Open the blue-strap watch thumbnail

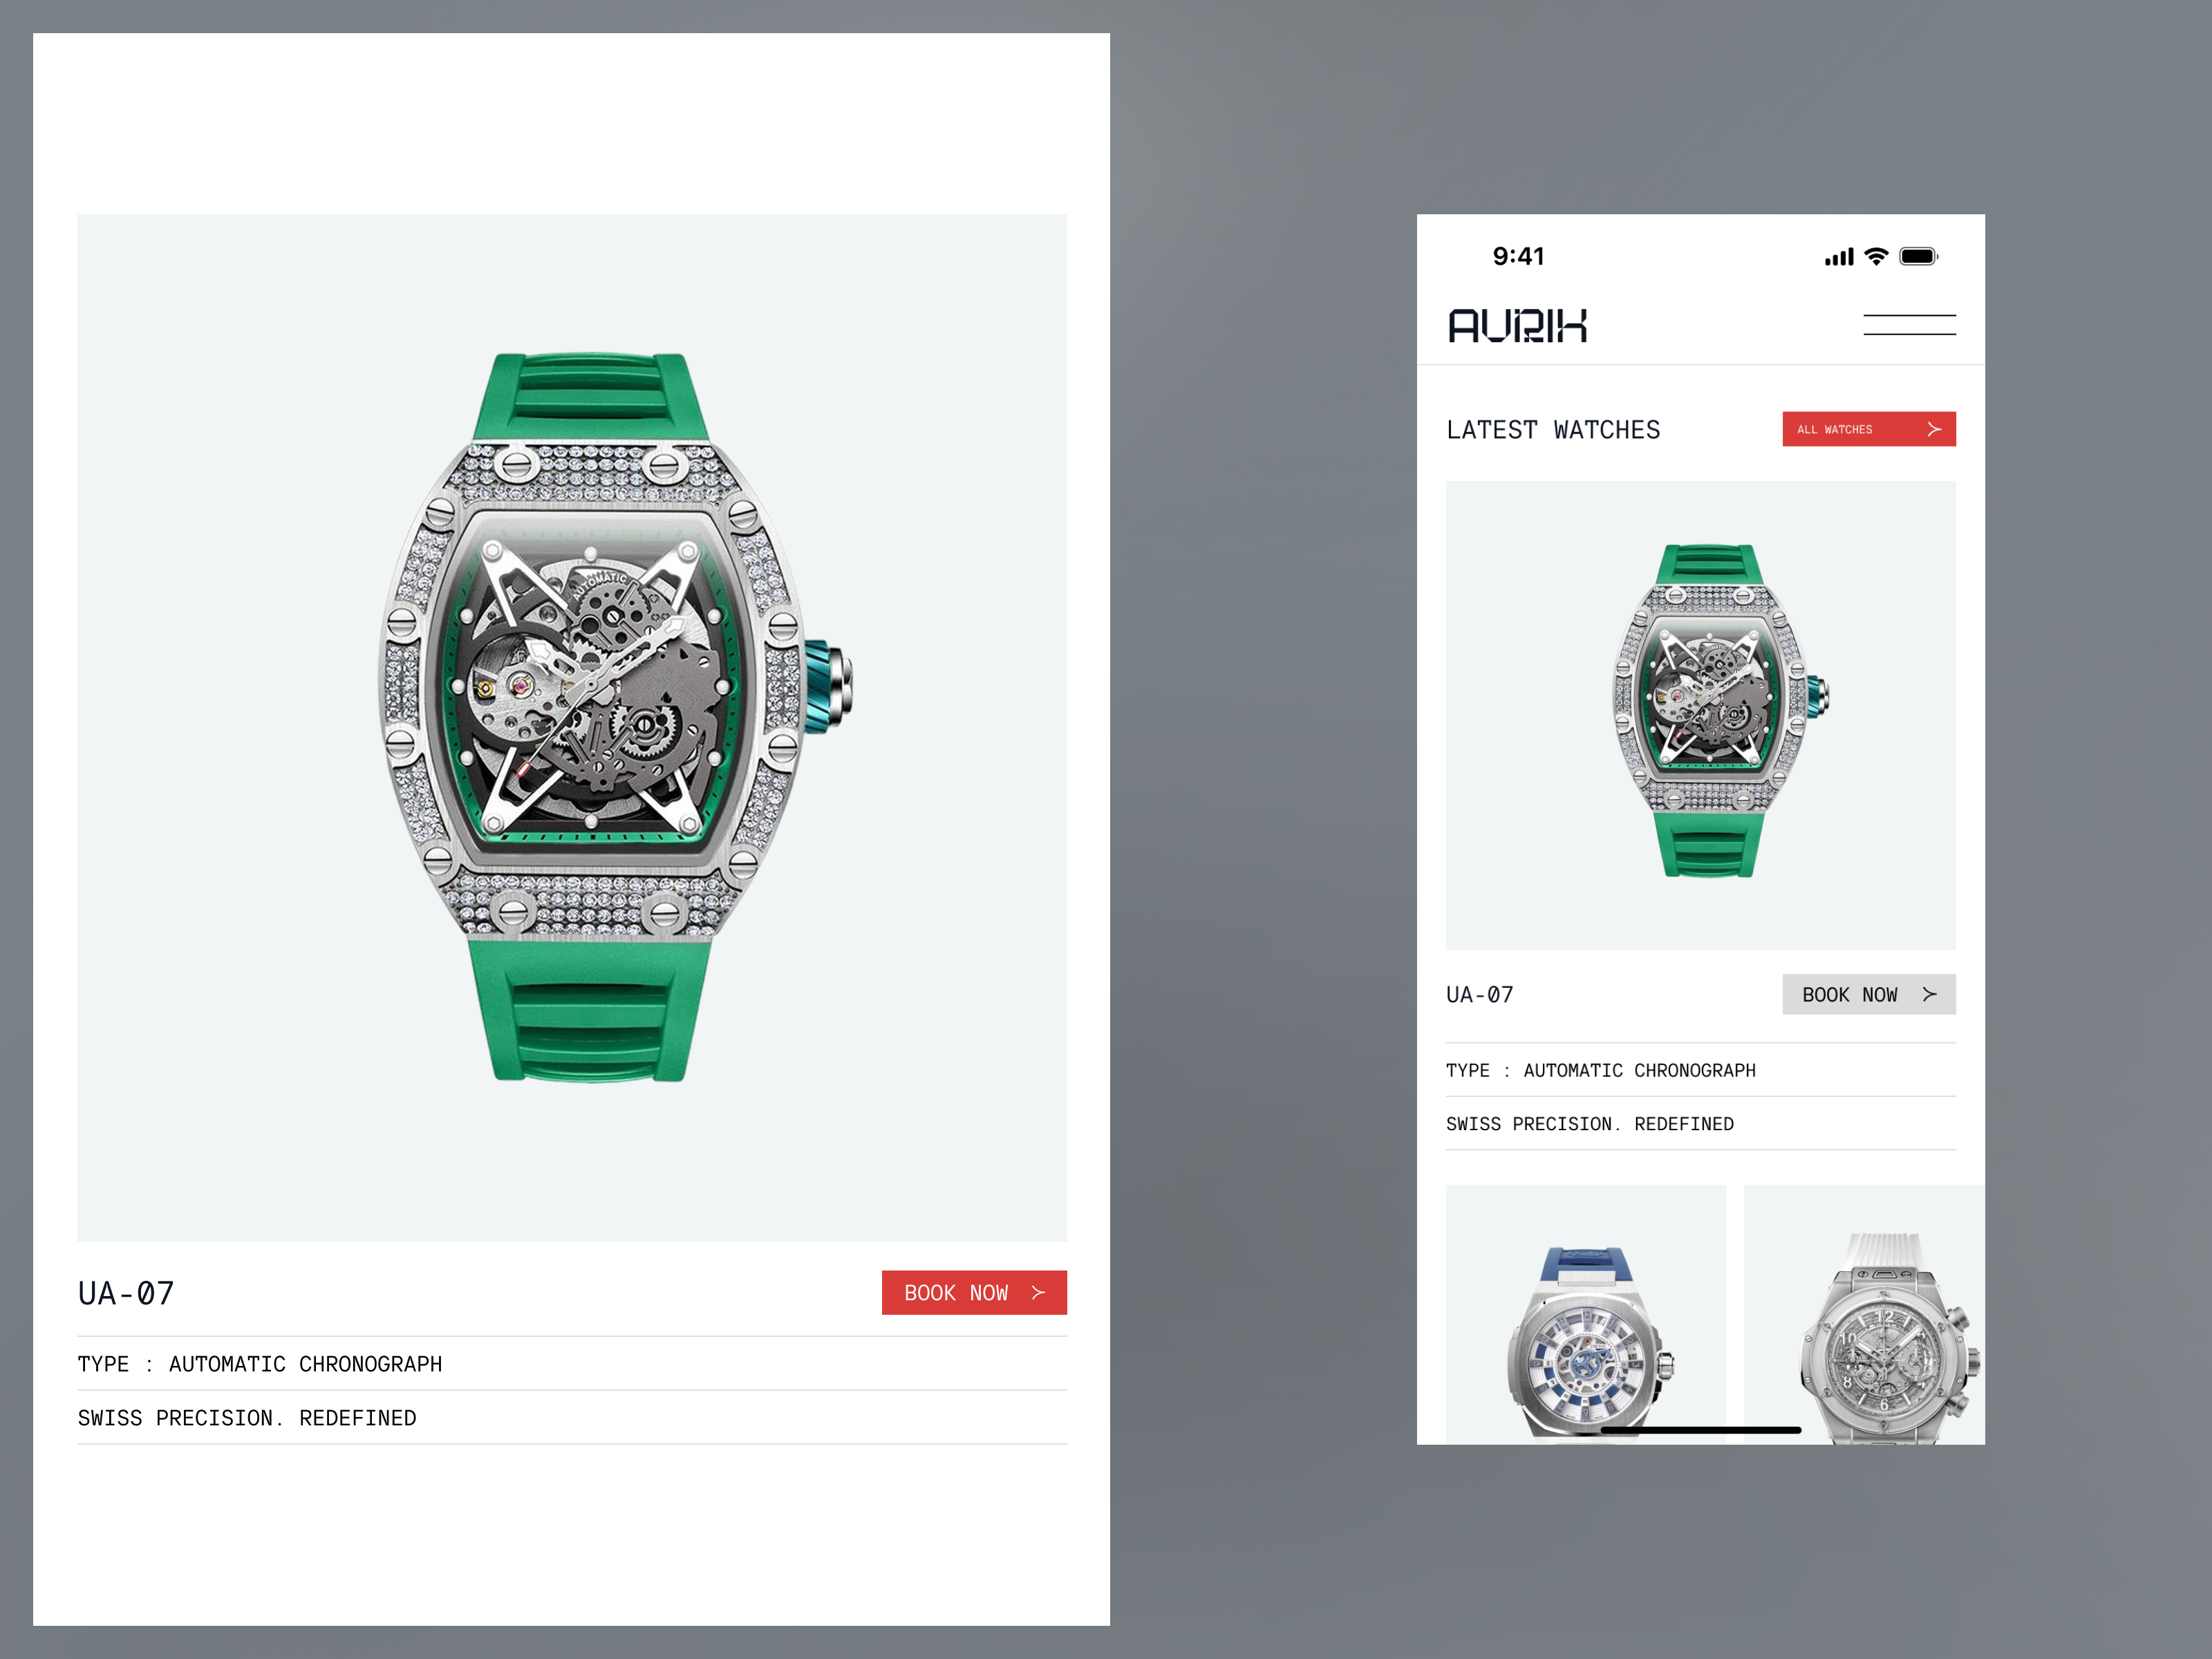(x=1585, y=1314)
